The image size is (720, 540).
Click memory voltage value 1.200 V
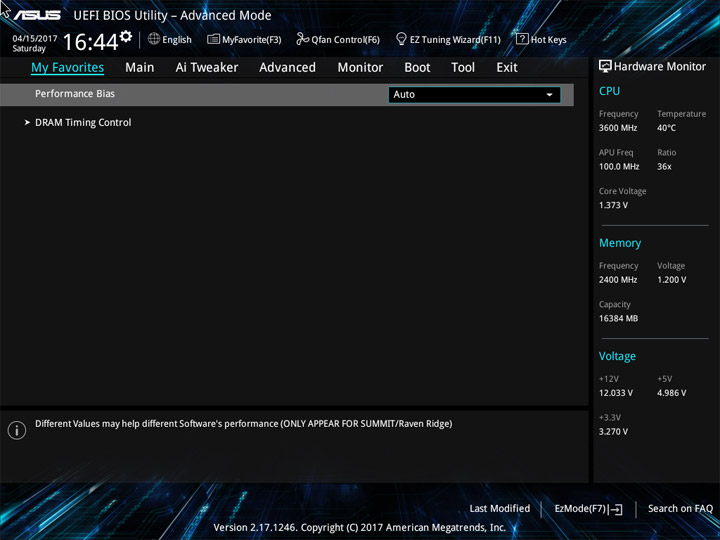click(x=672, y=280)
